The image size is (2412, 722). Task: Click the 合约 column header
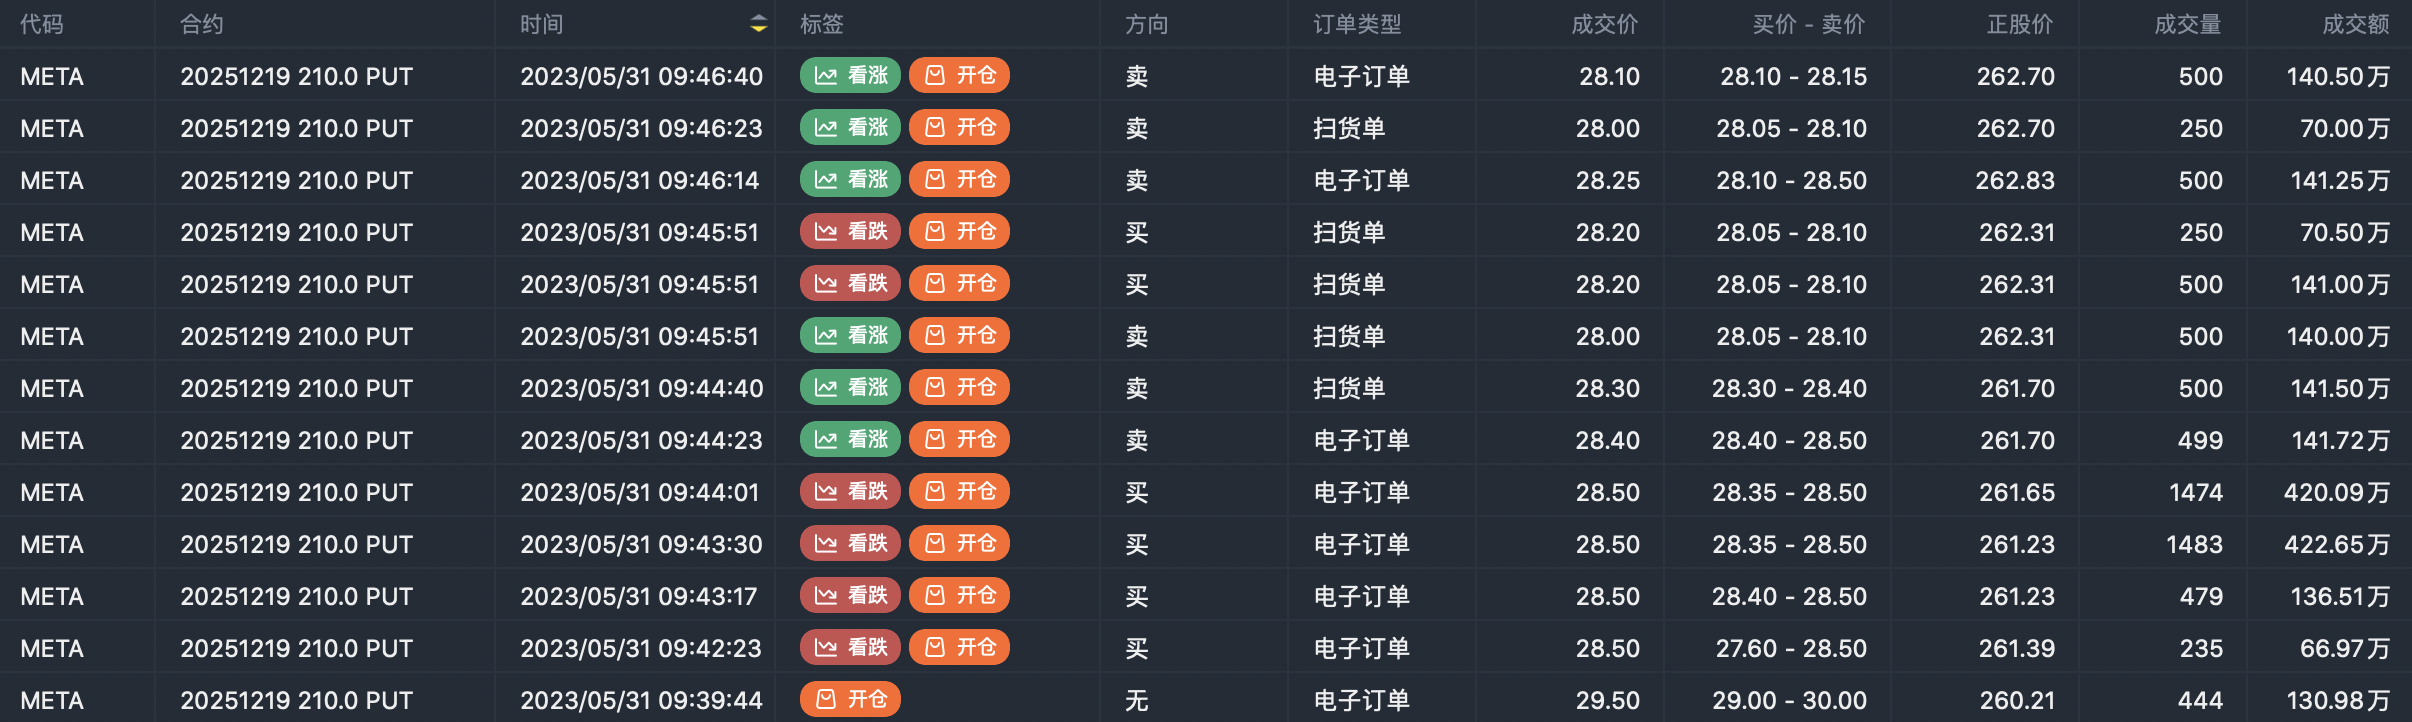click(202, 24)
